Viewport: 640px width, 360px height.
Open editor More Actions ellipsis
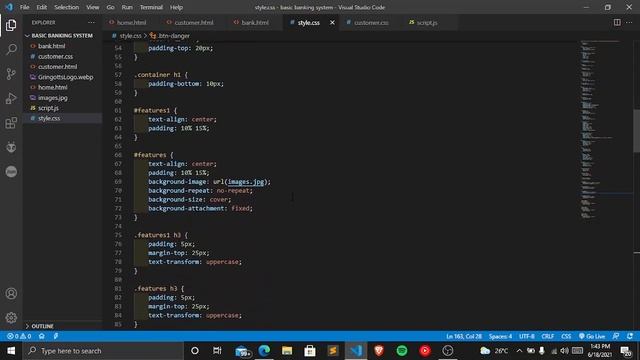(x=629, y=22)
